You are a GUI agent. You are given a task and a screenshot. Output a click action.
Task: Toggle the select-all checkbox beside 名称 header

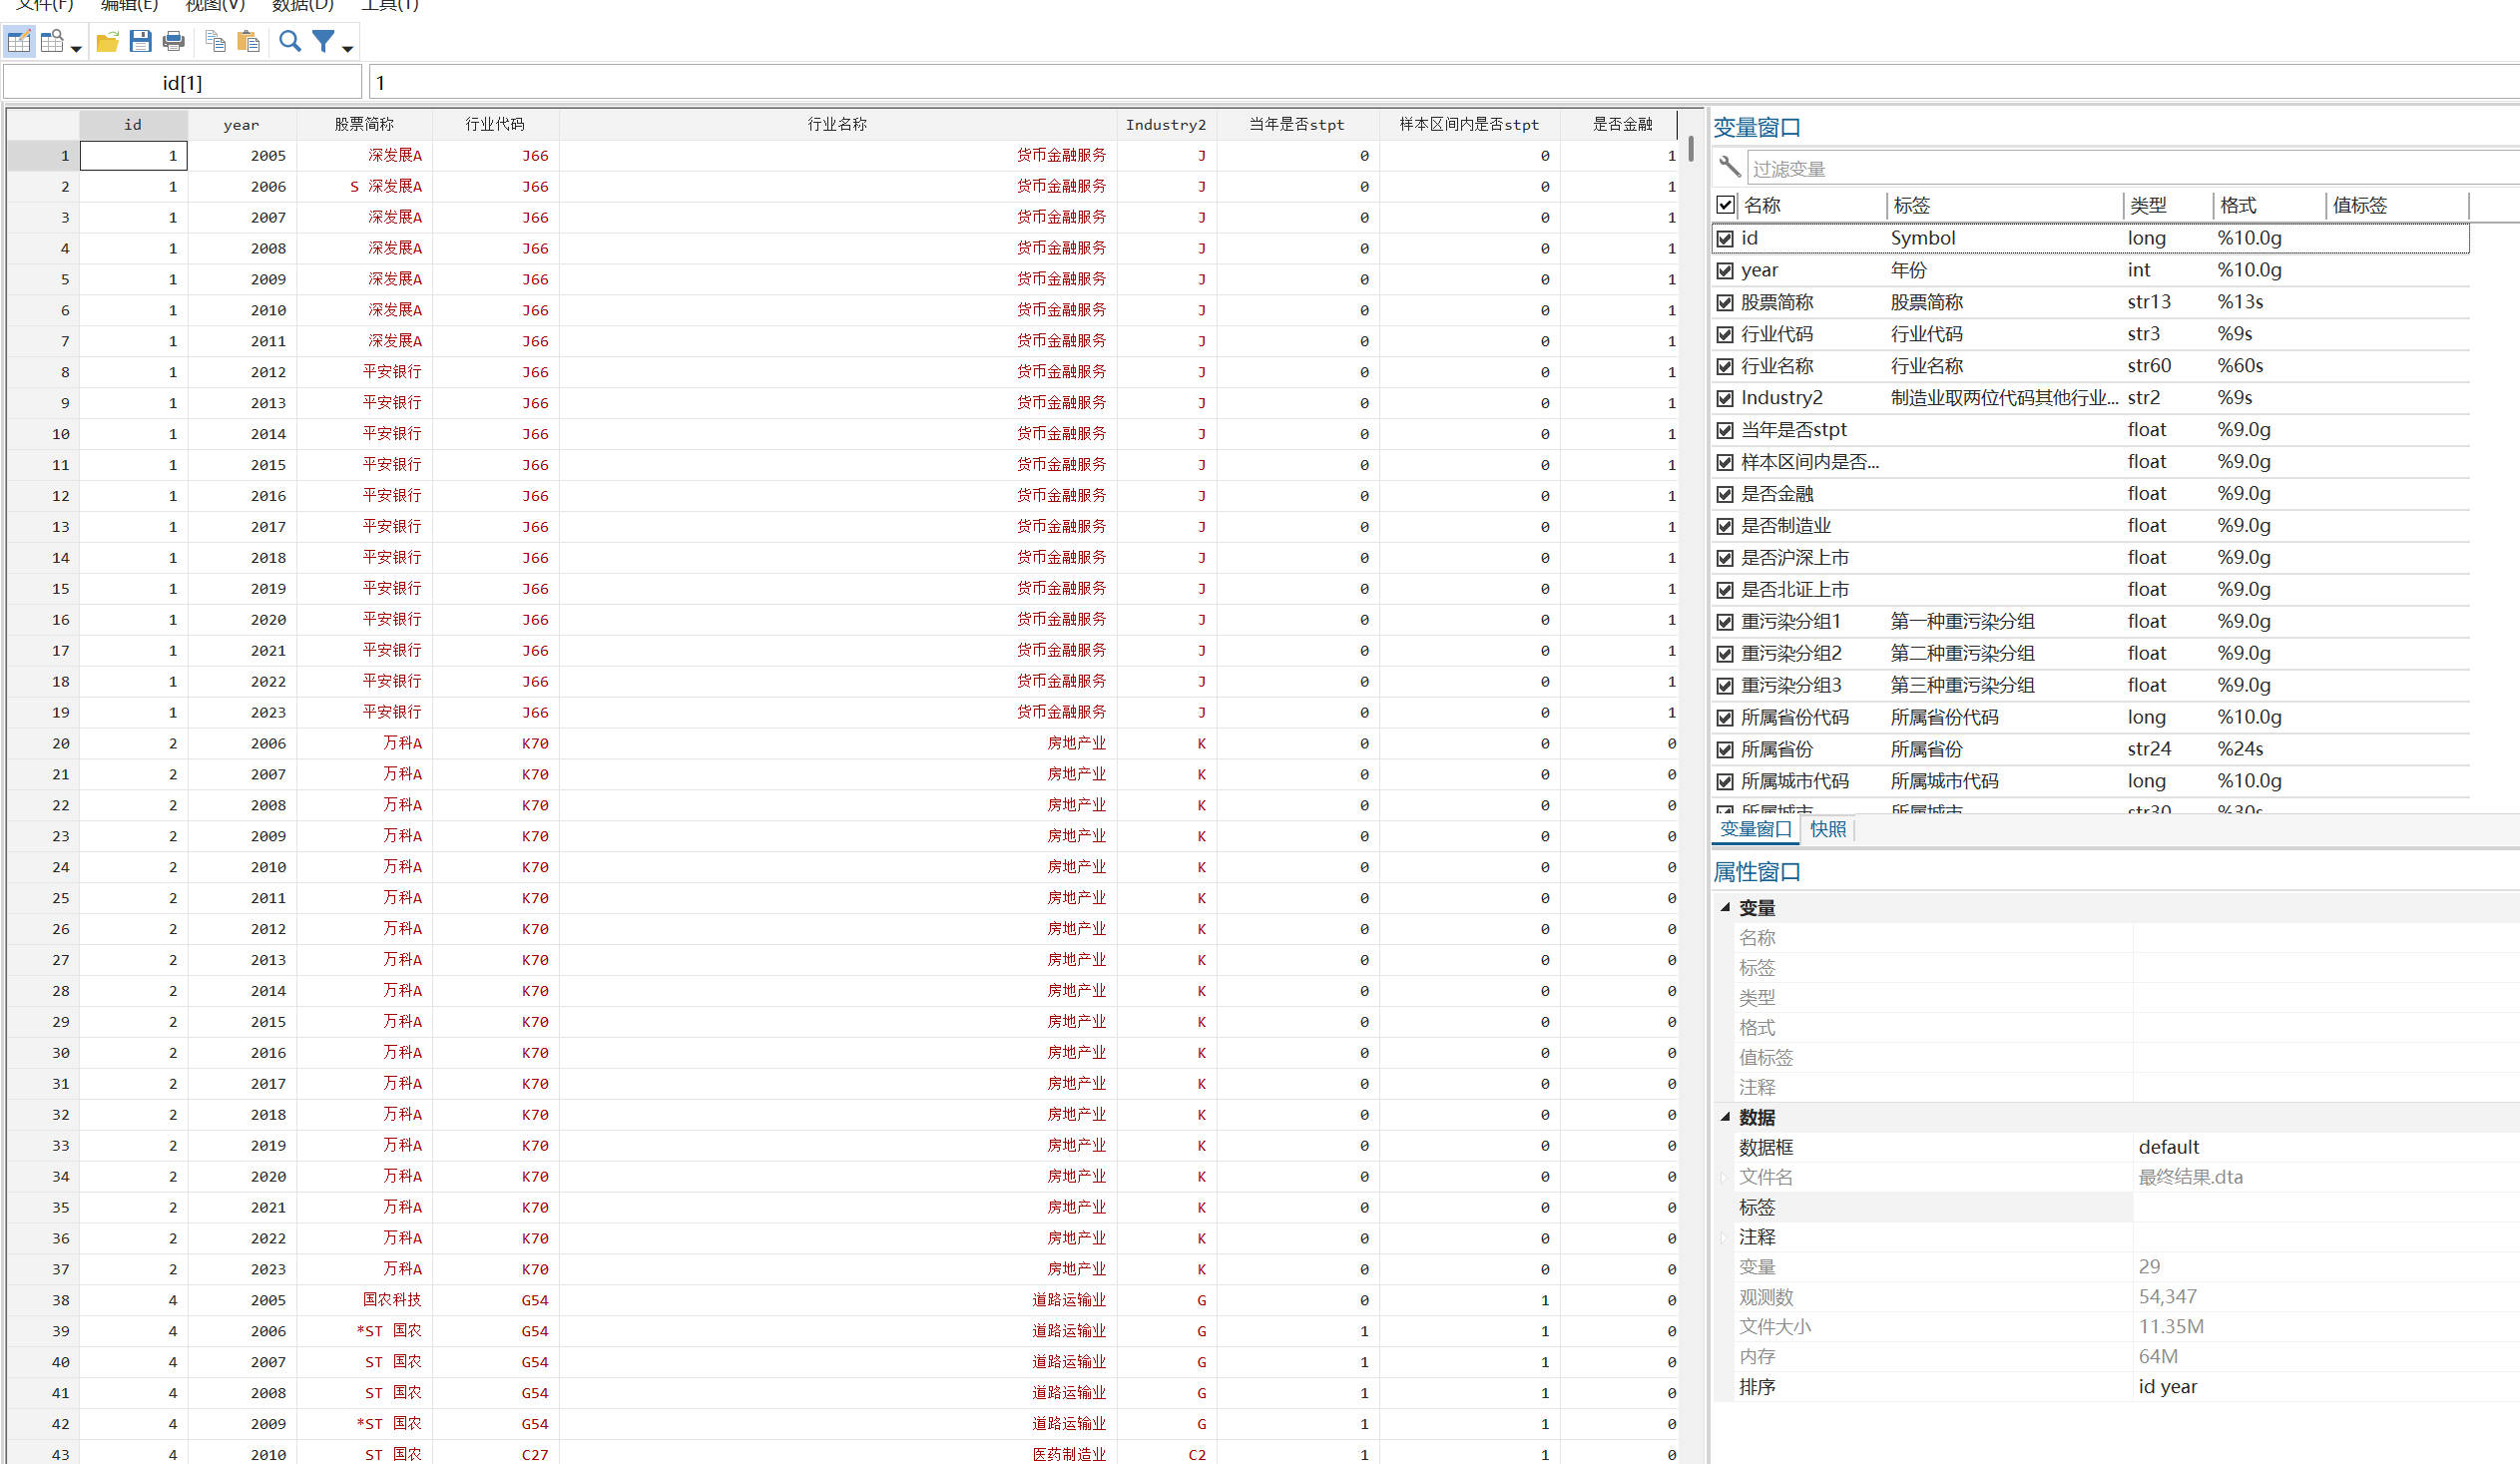pos(1725,205)
